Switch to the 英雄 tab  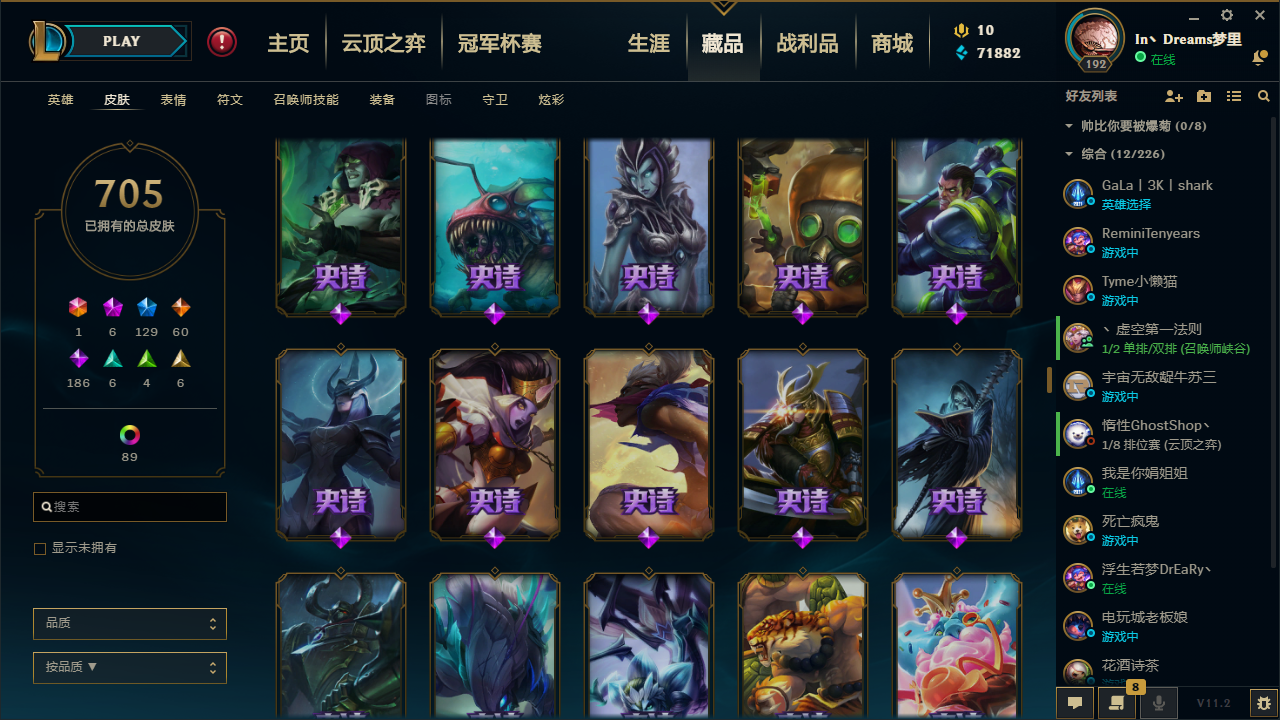pos(61,100)
